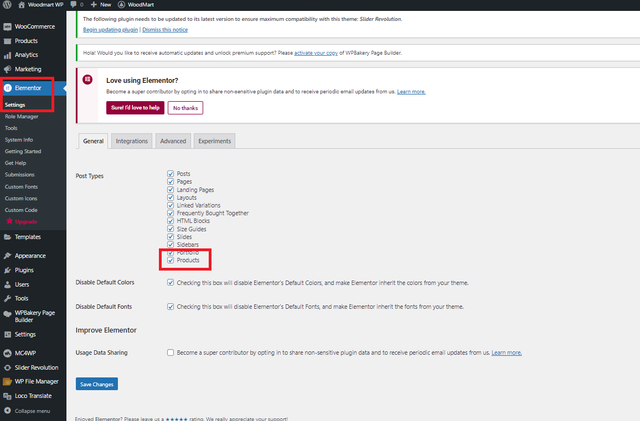
Task: Click activate your copy link
Action: coord(316,53)
